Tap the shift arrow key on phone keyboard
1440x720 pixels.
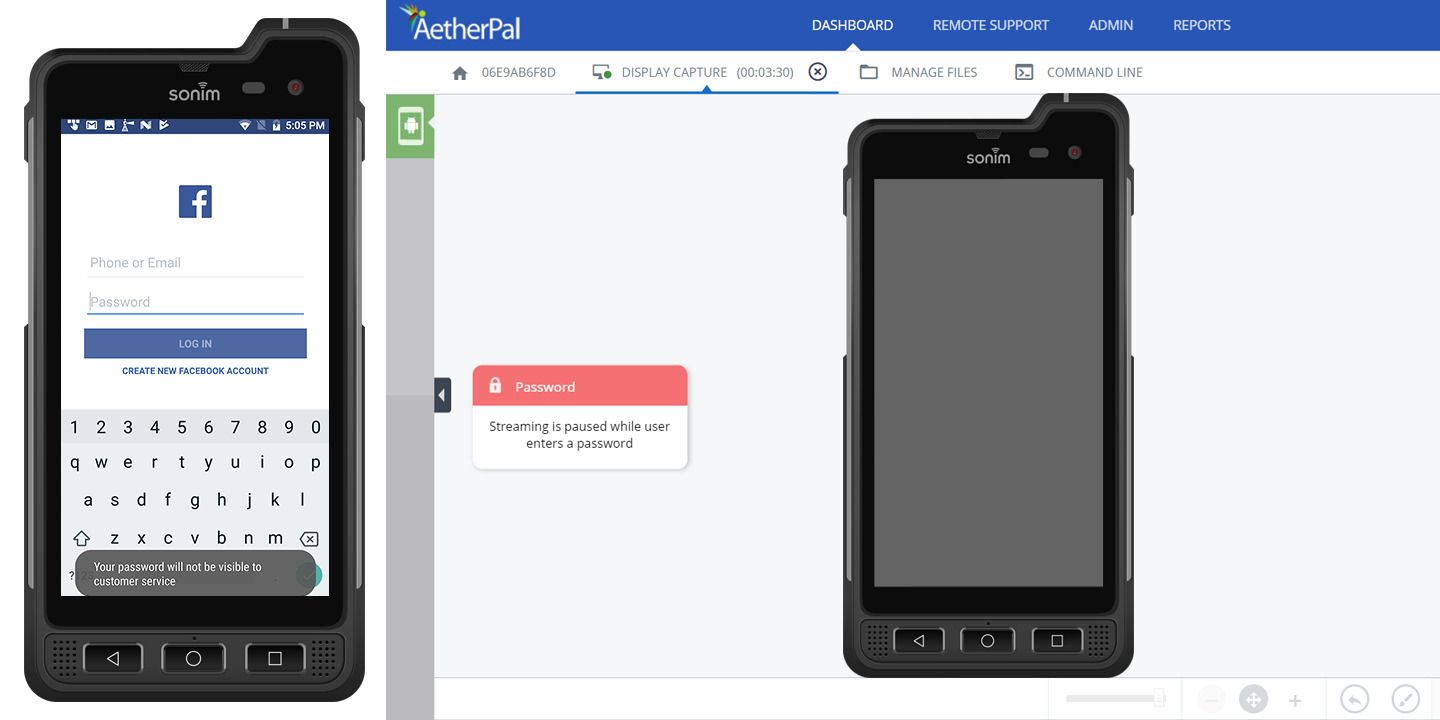(x=82, y=538)
